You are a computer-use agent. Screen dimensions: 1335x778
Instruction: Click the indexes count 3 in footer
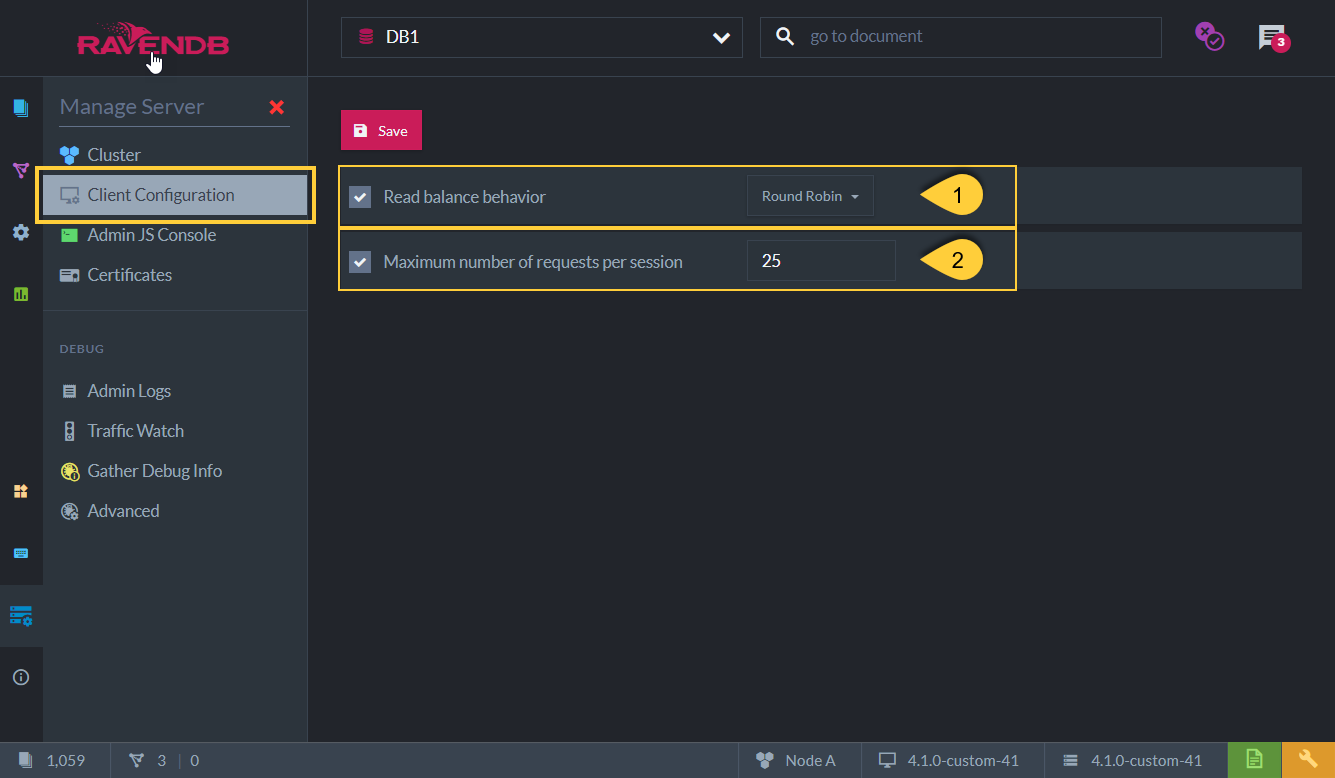point(148,760)
